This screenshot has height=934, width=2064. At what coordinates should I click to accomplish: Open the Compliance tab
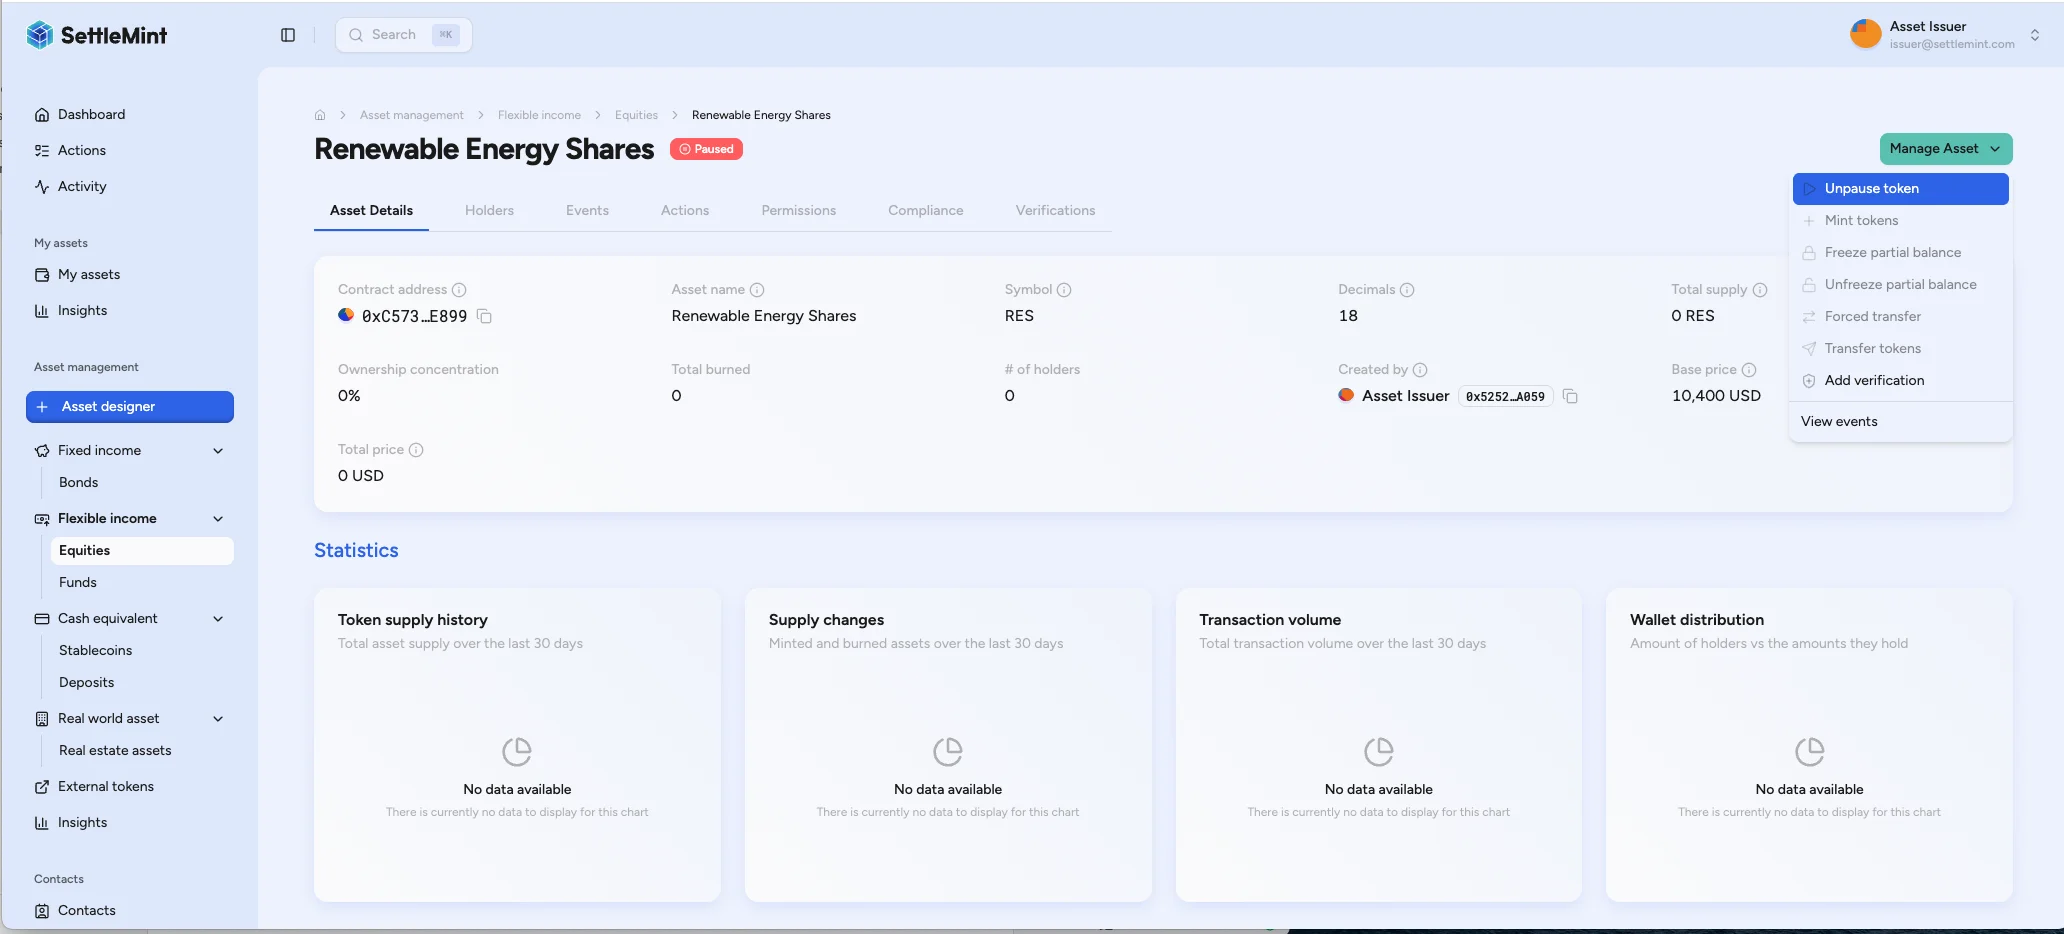[925, 211]
